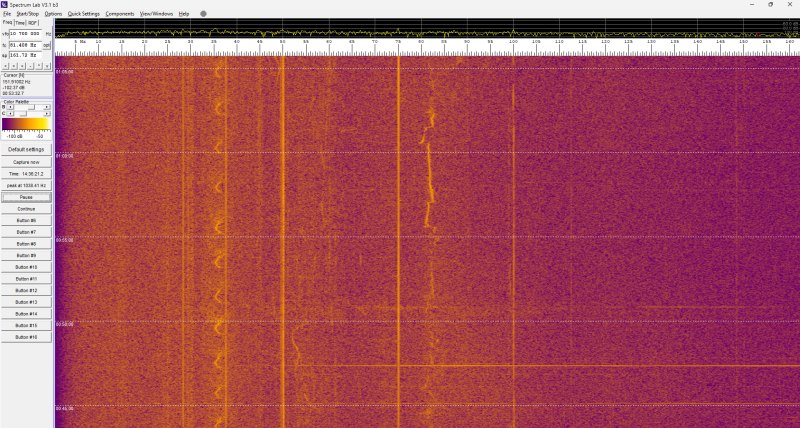This screenshot has height=428, width=800.
Task: Switch to the RDF tab
Action: tap(33, 23)
